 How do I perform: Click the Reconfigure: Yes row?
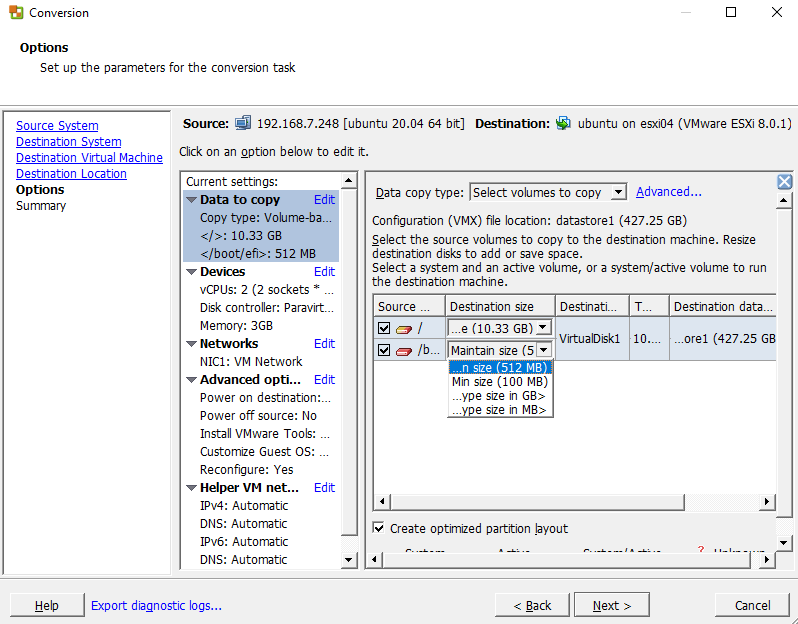coord(246,470)
